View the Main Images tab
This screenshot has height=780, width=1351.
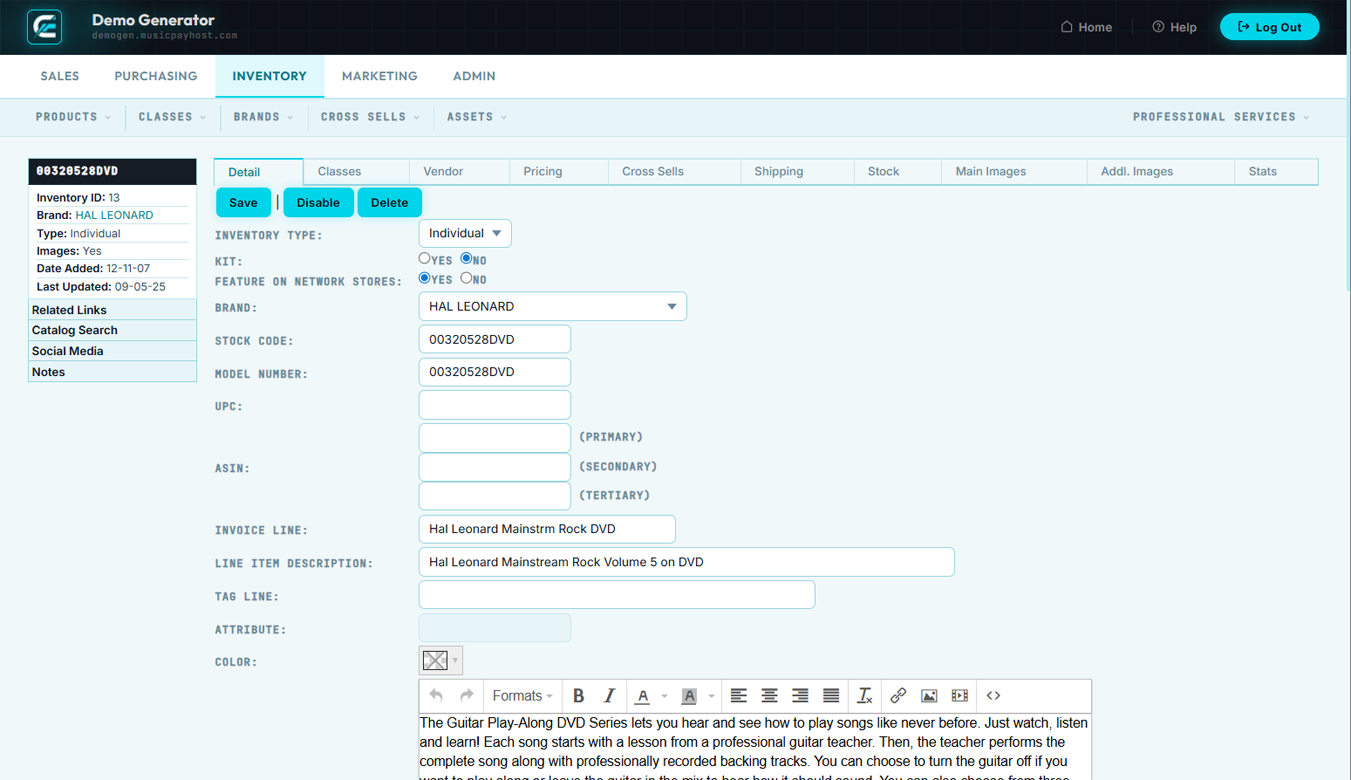[x=1014, y=172]
